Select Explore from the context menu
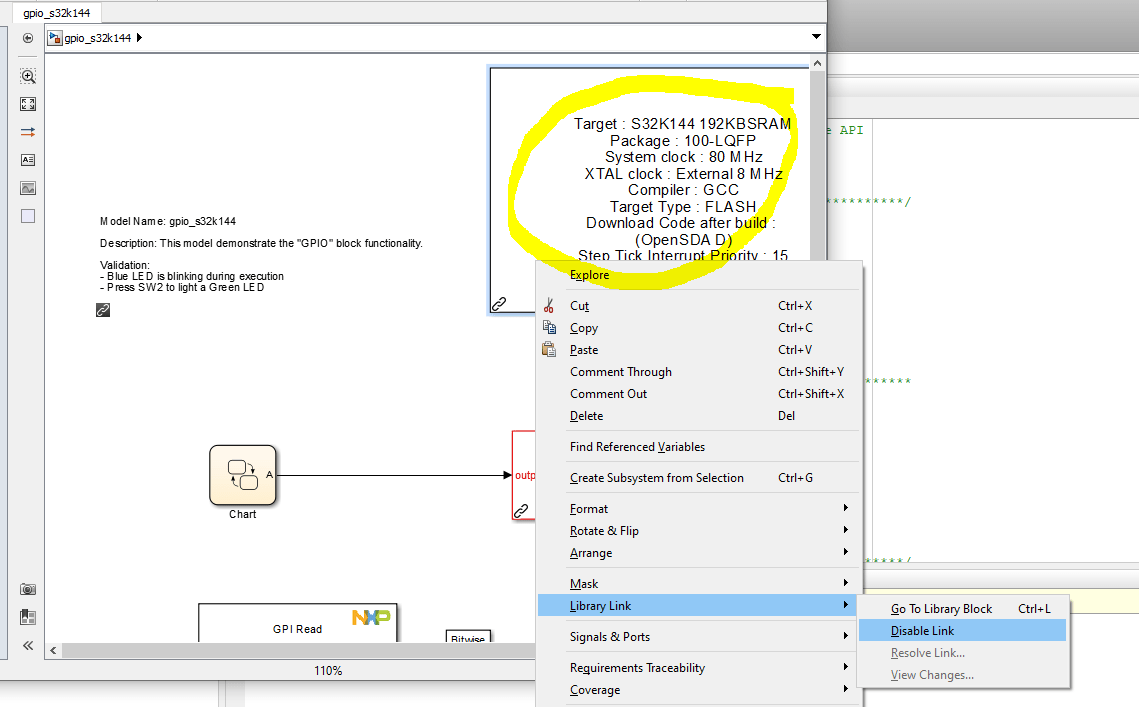Image resolution: width=1139 pixels, height=707 pixels. 589,274
